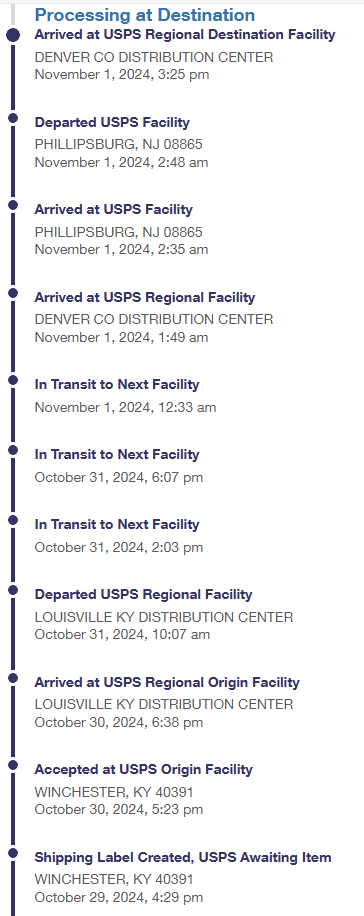Image resolution: width=364 pixels, height=916 pixels.
Task: Click the November 1, 2024, 3:25 pm timestamp
Action: point(122,74)
